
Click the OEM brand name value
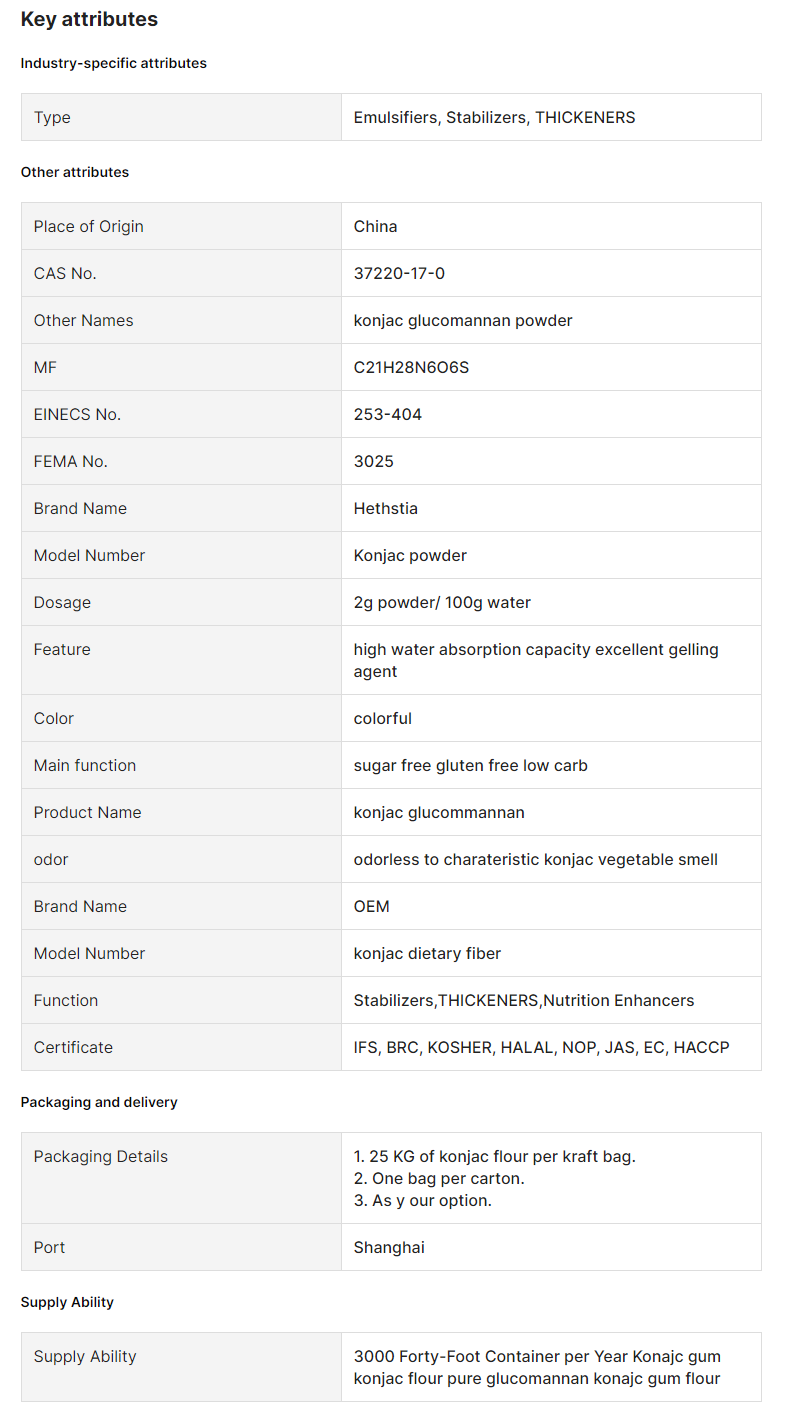pos(372,906)
